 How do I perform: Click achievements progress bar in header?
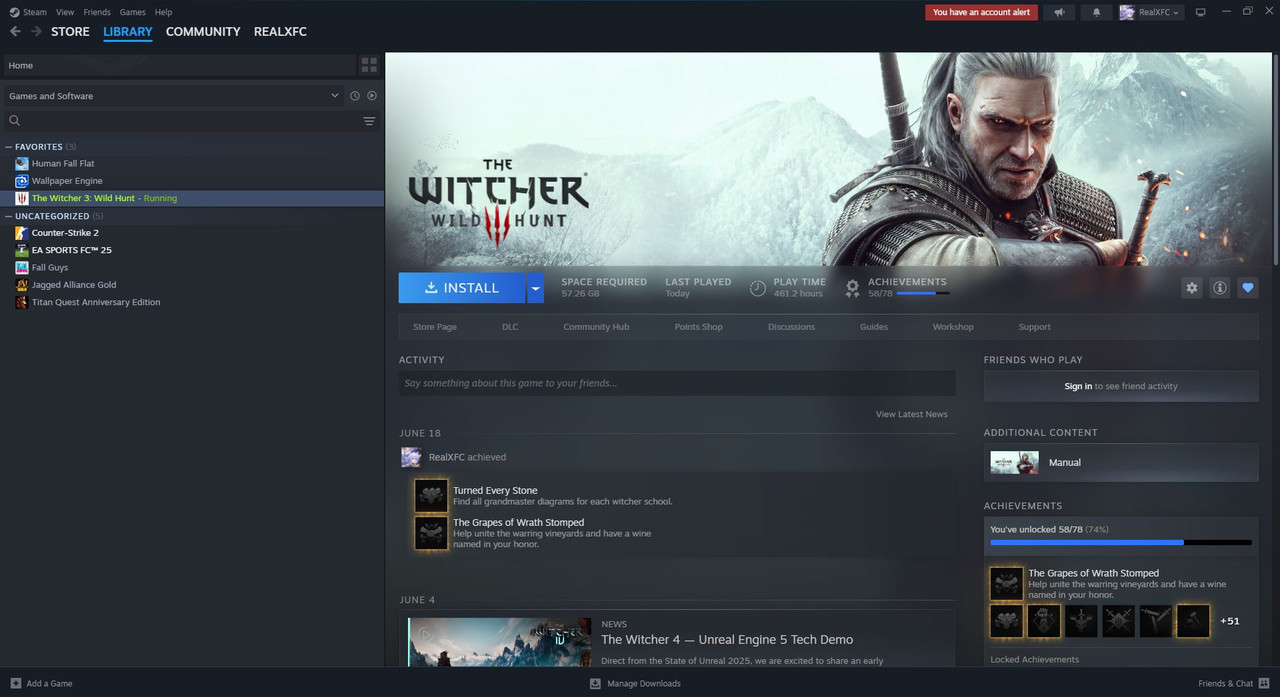[x=923, y=293]
